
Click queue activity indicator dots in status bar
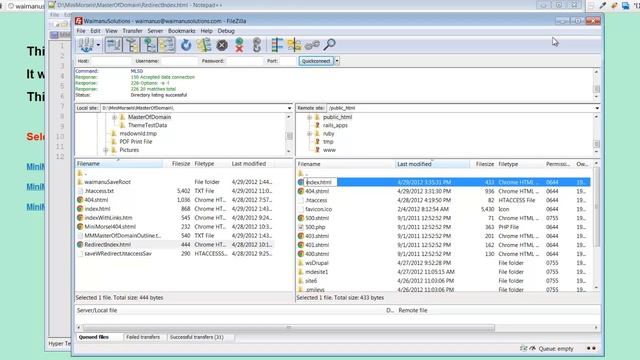[591, 349]
